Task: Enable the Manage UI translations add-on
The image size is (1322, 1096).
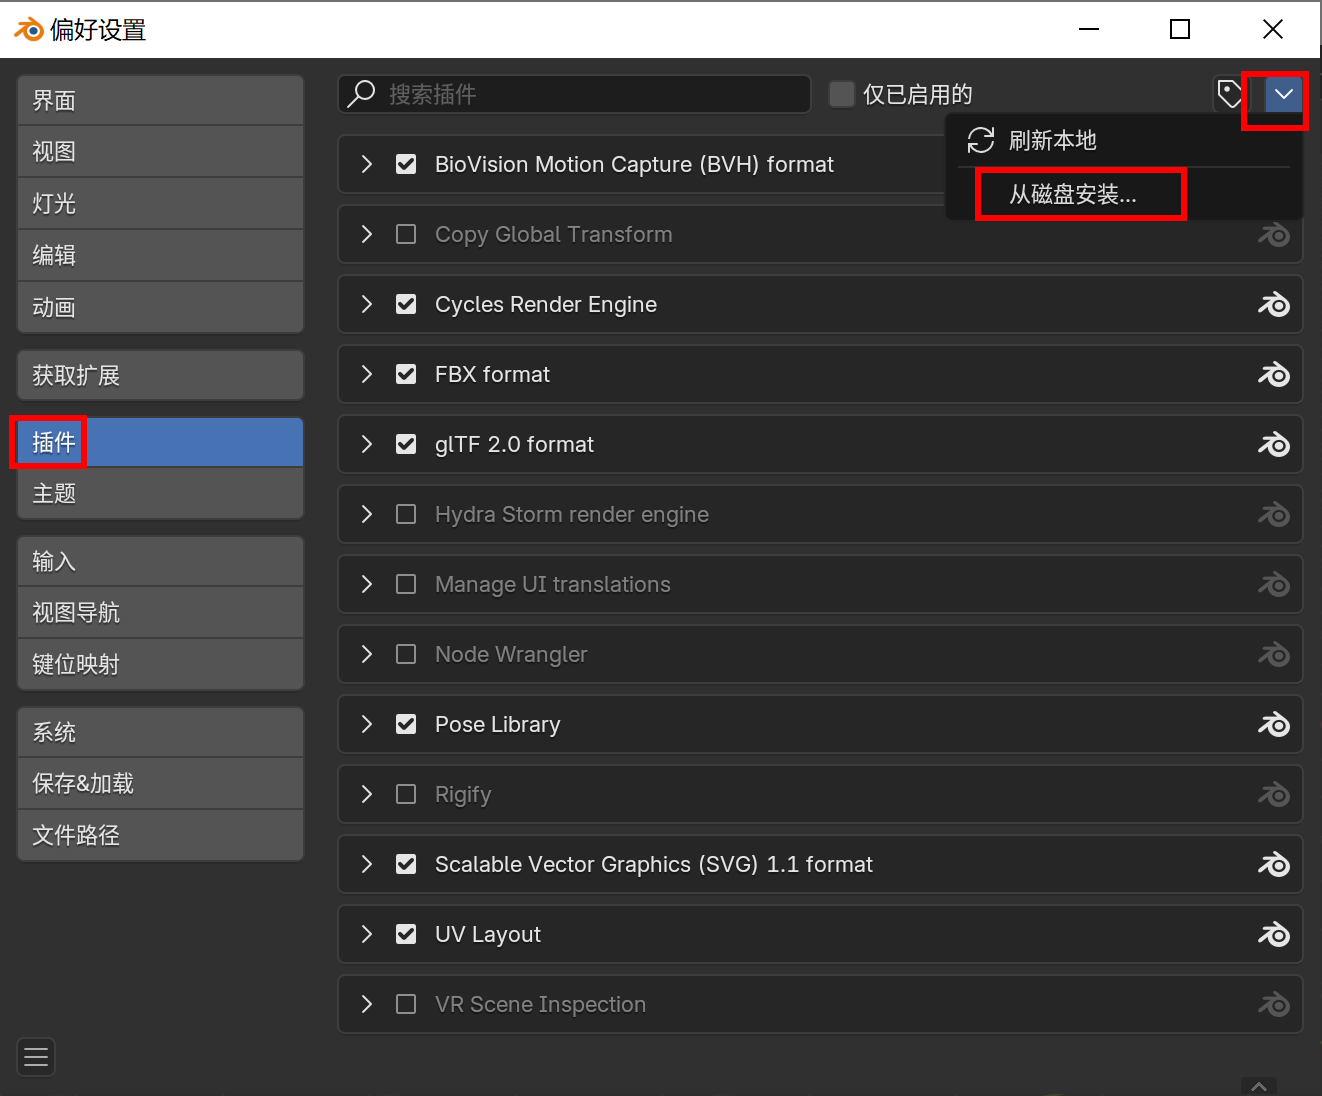Action: (406, 584)
